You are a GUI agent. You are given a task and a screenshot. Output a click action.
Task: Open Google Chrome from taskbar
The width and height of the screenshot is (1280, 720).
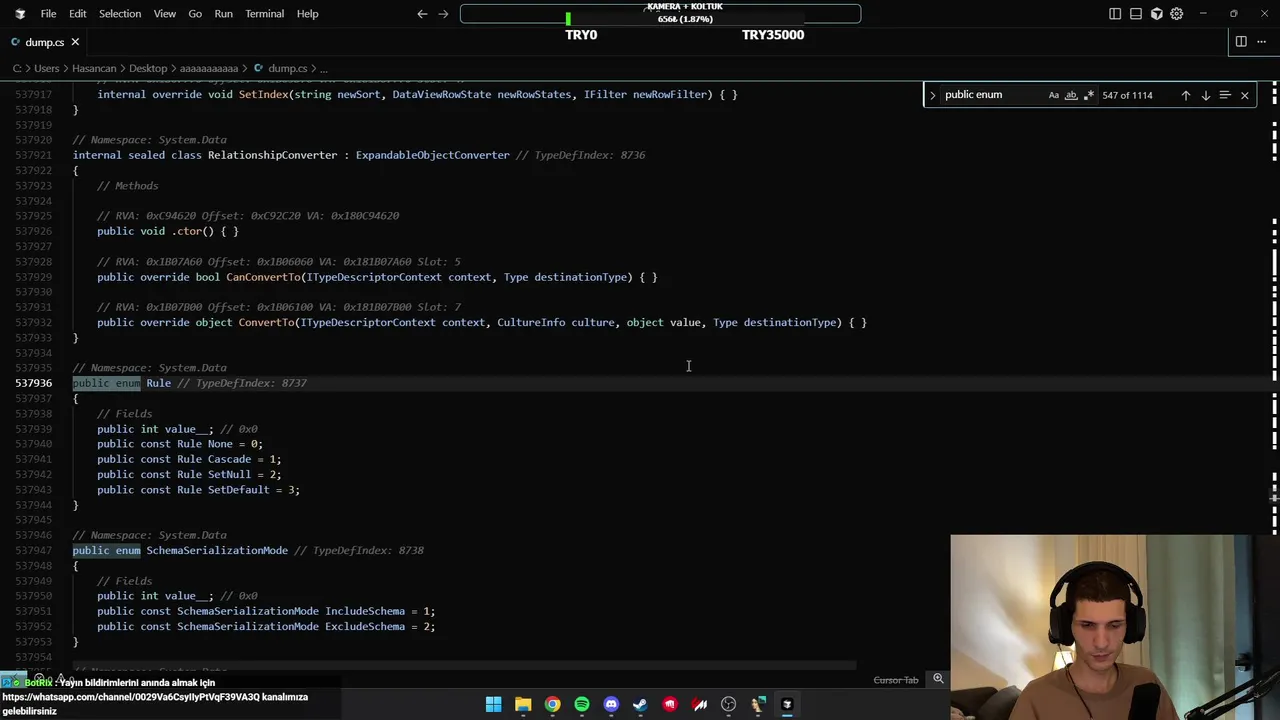click(x=552, y=704)
